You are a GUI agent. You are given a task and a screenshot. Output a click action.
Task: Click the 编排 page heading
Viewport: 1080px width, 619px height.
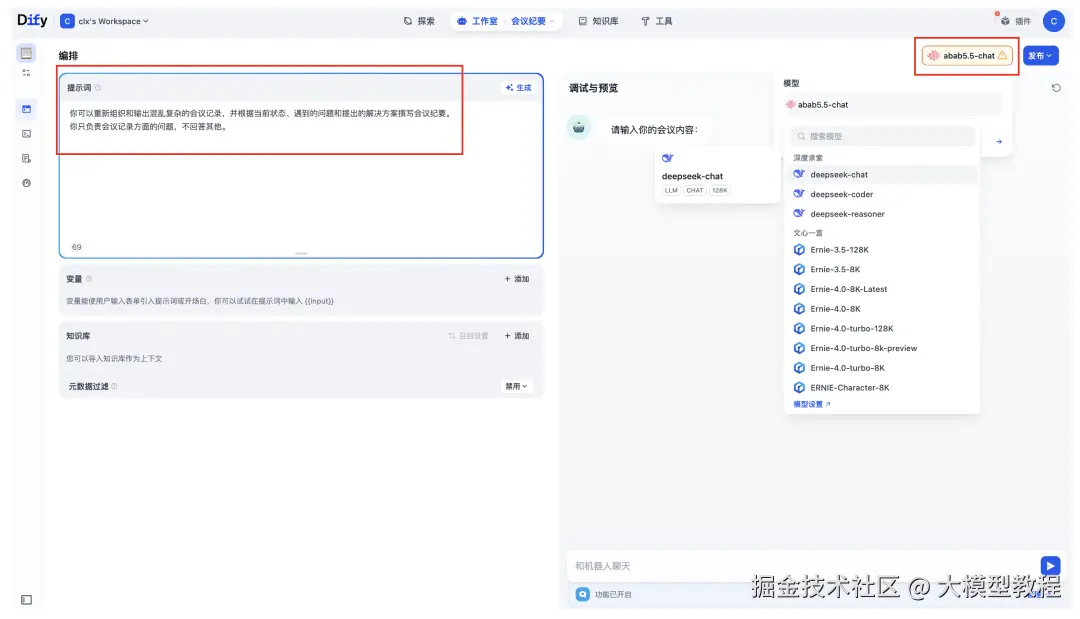click(x=68, y=56)
